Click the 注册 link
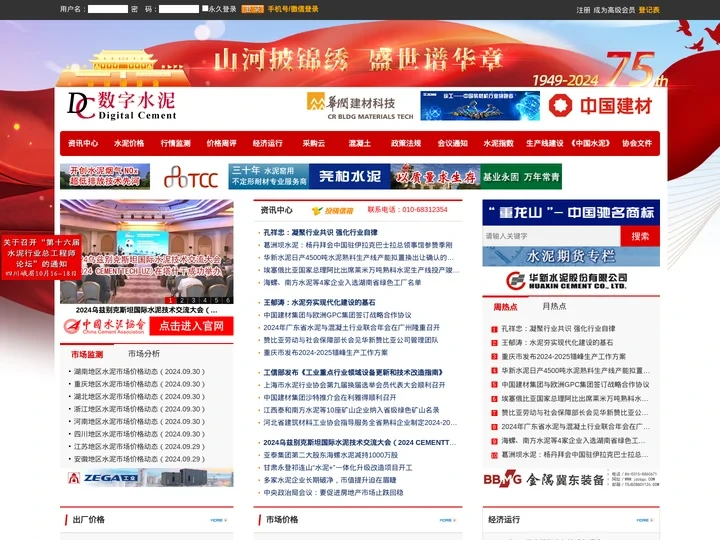Viewport: 720px width, 540px height. (x=583, y=10)
